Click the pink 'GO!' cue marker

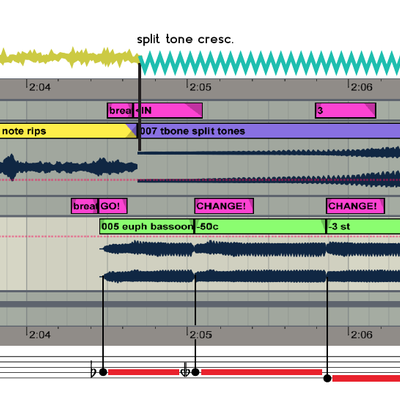113,206
